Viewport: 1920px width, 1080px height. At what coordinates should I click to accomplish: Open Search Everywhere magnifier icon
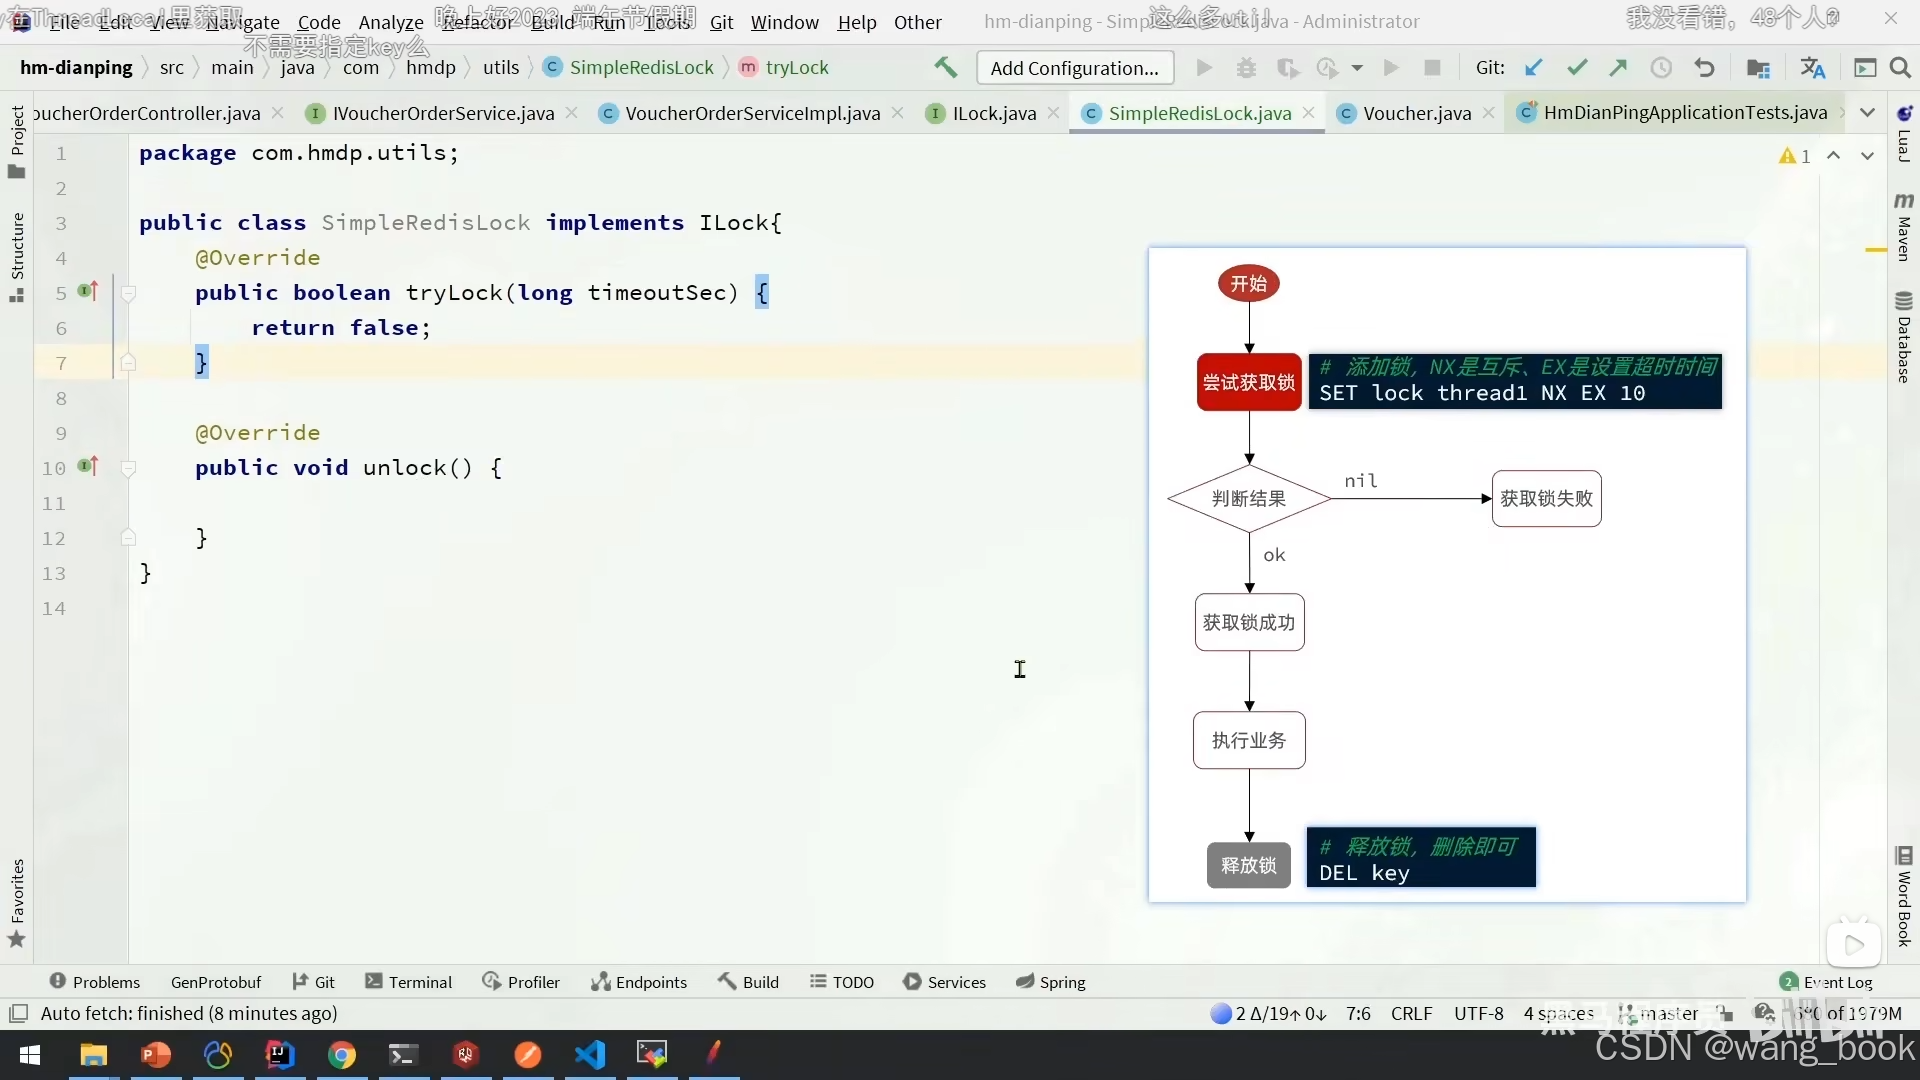pyautogui.click(x=1900, y=68)
